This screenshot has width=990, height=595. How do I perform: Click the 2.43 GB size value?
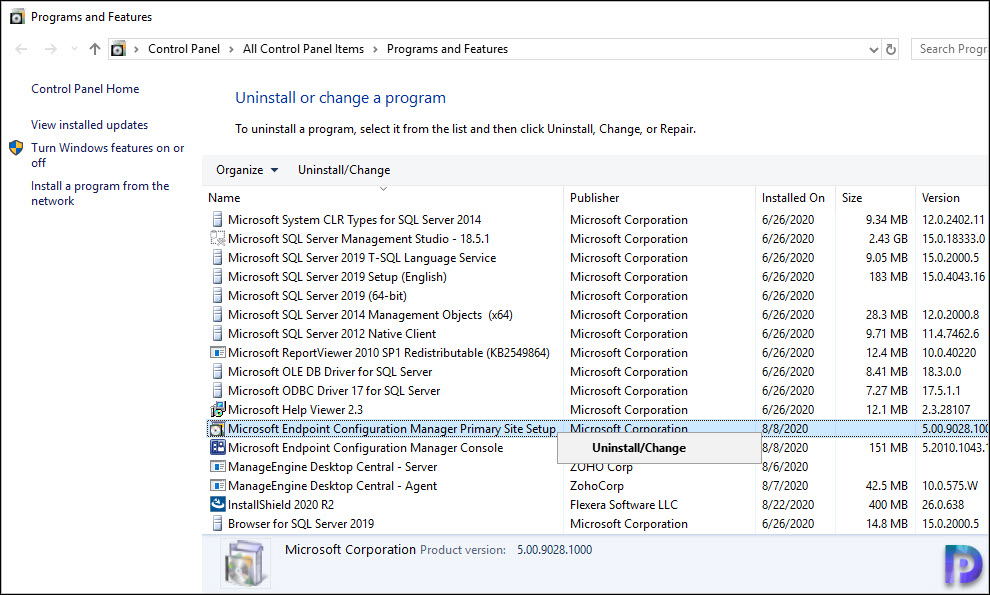point(888,239)
